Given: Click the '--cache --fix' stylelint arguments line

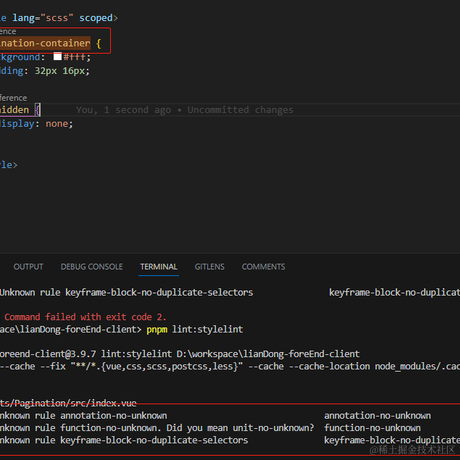Looking at the screenshot, I should tap(230, 366).
